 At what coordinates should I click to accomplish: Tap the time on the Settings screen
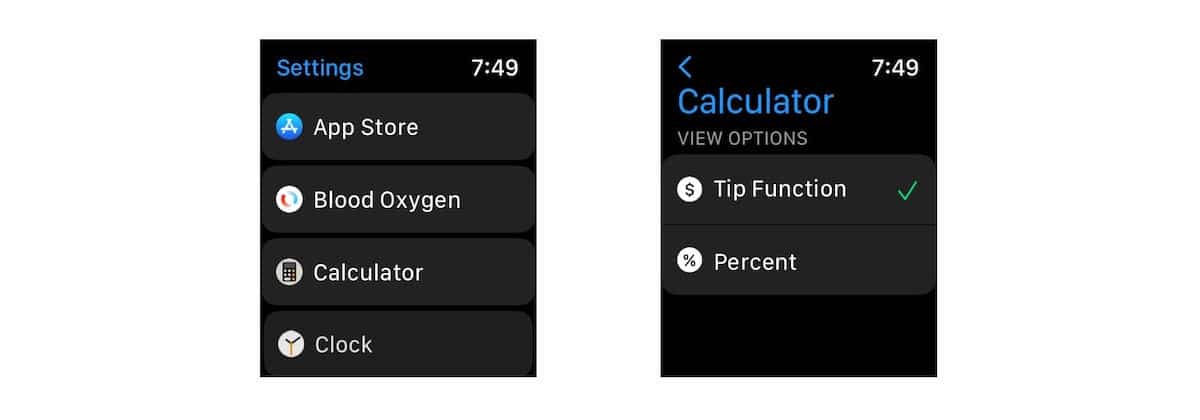pos(495,68)
